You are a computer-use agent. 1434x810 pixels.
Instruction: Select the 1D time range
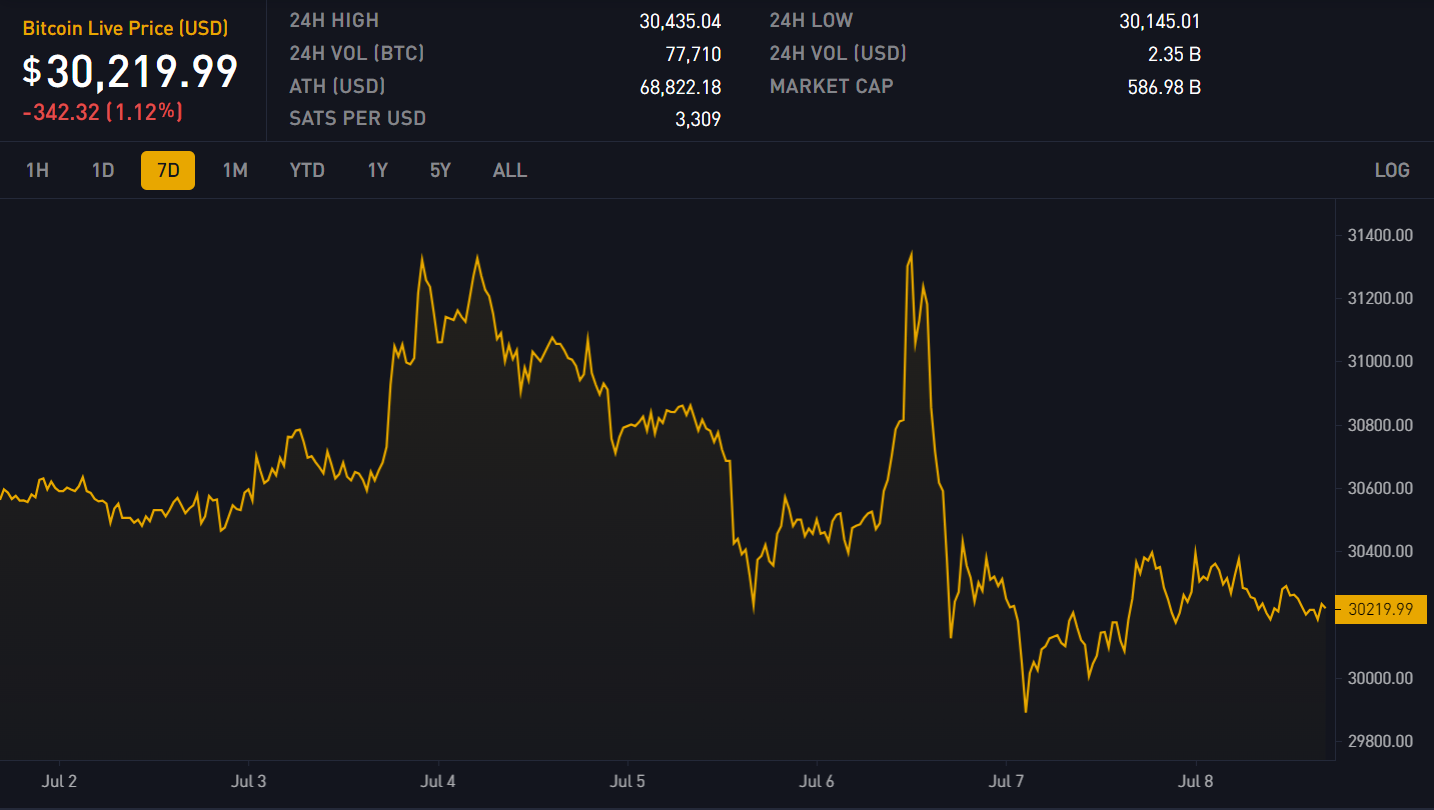coord(103,170)
